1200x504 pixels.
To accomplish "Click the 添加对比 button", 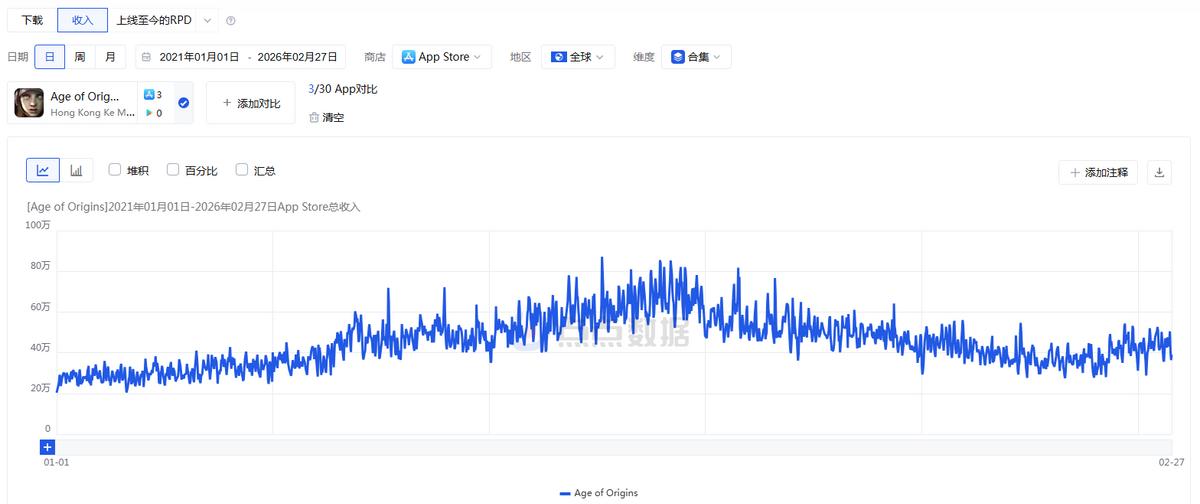I will tap(251, 103).
